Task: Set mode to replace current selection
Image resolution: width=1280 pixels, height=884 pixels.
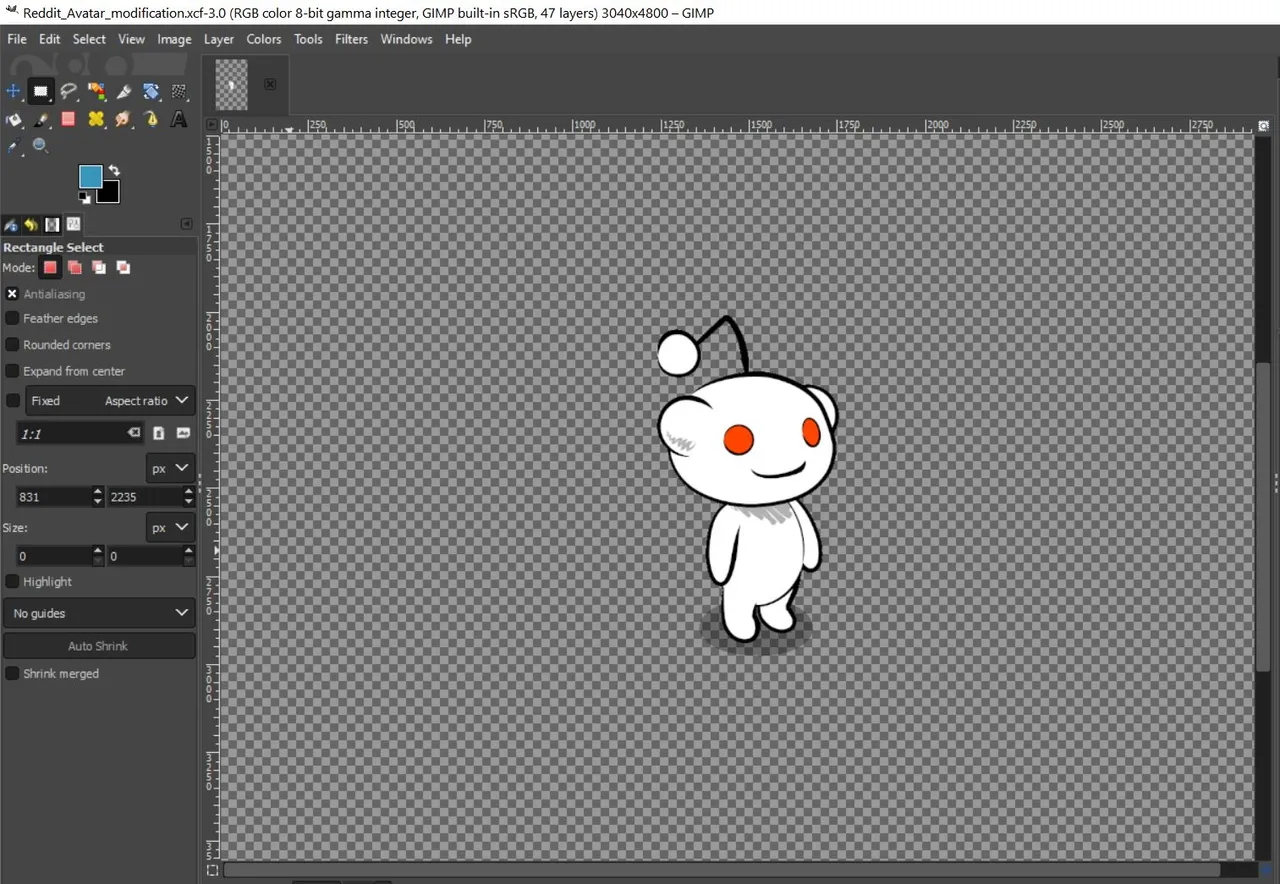Action: point(50,267)
